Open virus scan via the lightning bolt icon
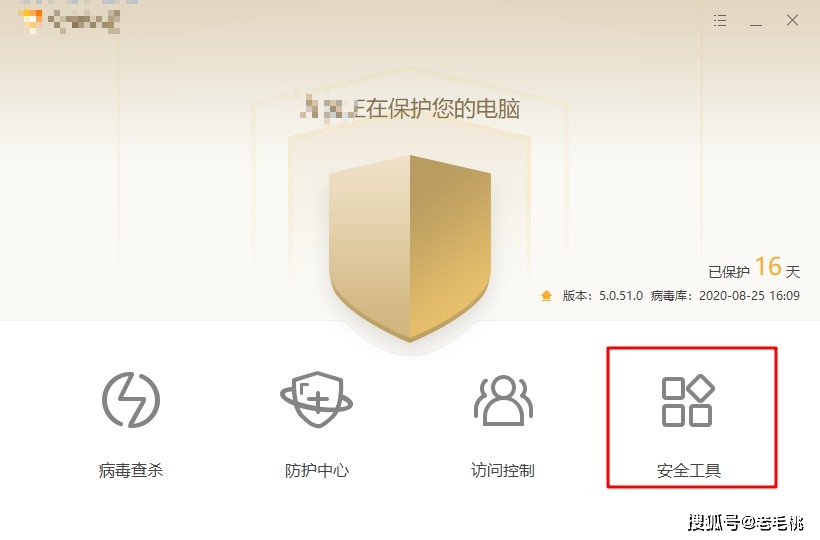The height and width of the screenshot is (540, 820). click(x=131, y=399)
